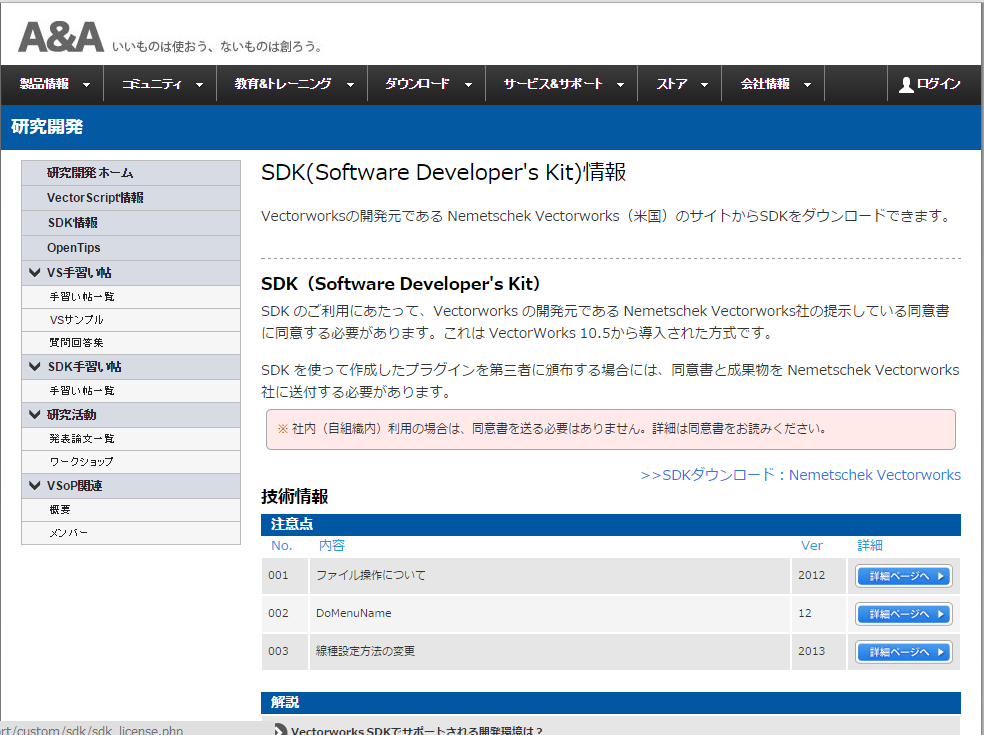Screen dimensions: 984x735
Task: Click the 解説 section header bar
Action: (x=611, y=702)
